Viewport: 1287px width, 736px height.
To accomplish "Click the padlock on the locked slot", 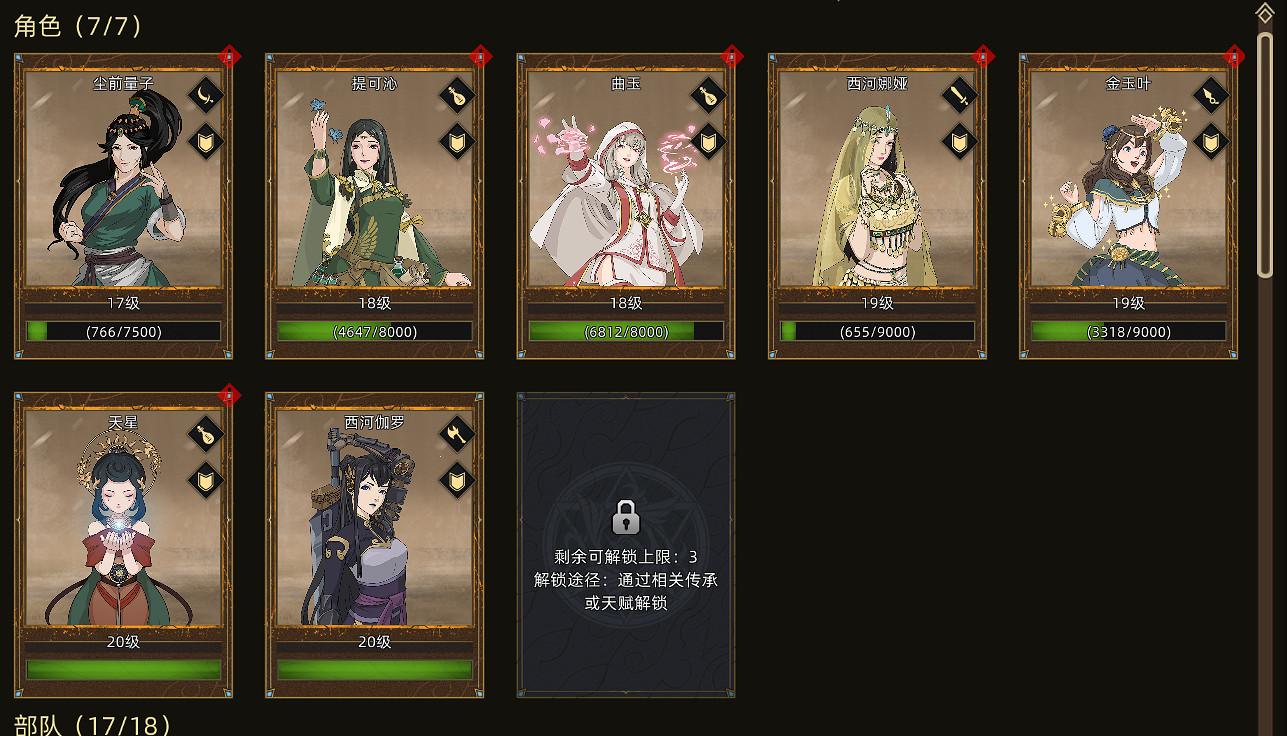I will pyautogui.click(x=626, y=517).
